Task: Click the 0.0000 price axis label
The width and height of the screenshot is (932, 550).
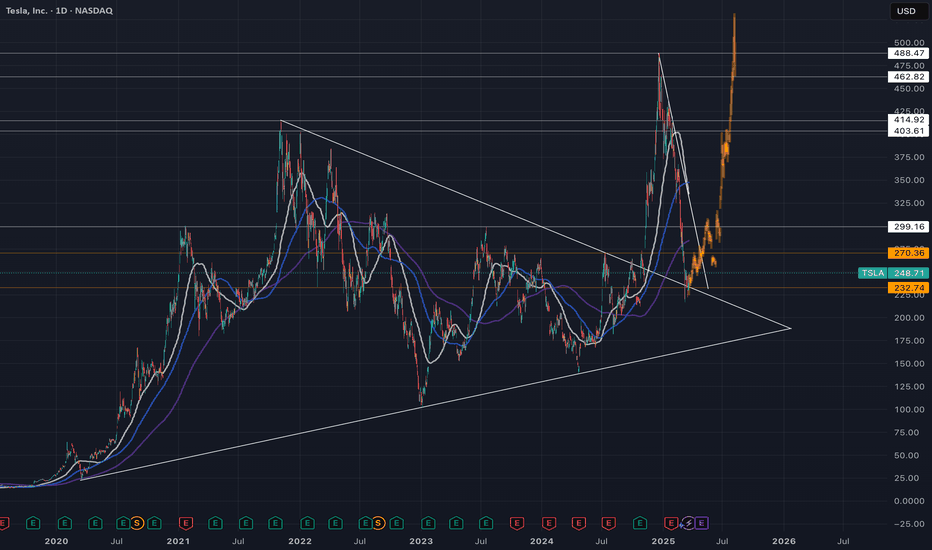Action: [x=909, y=501]
